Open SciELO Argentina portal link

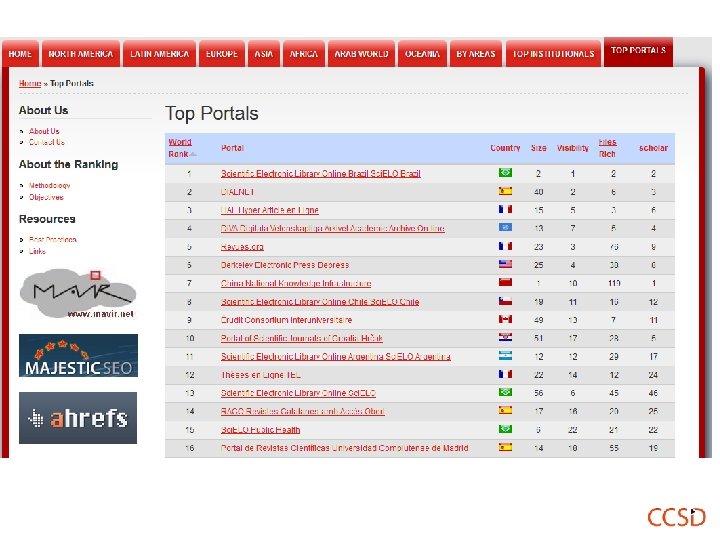336,356
